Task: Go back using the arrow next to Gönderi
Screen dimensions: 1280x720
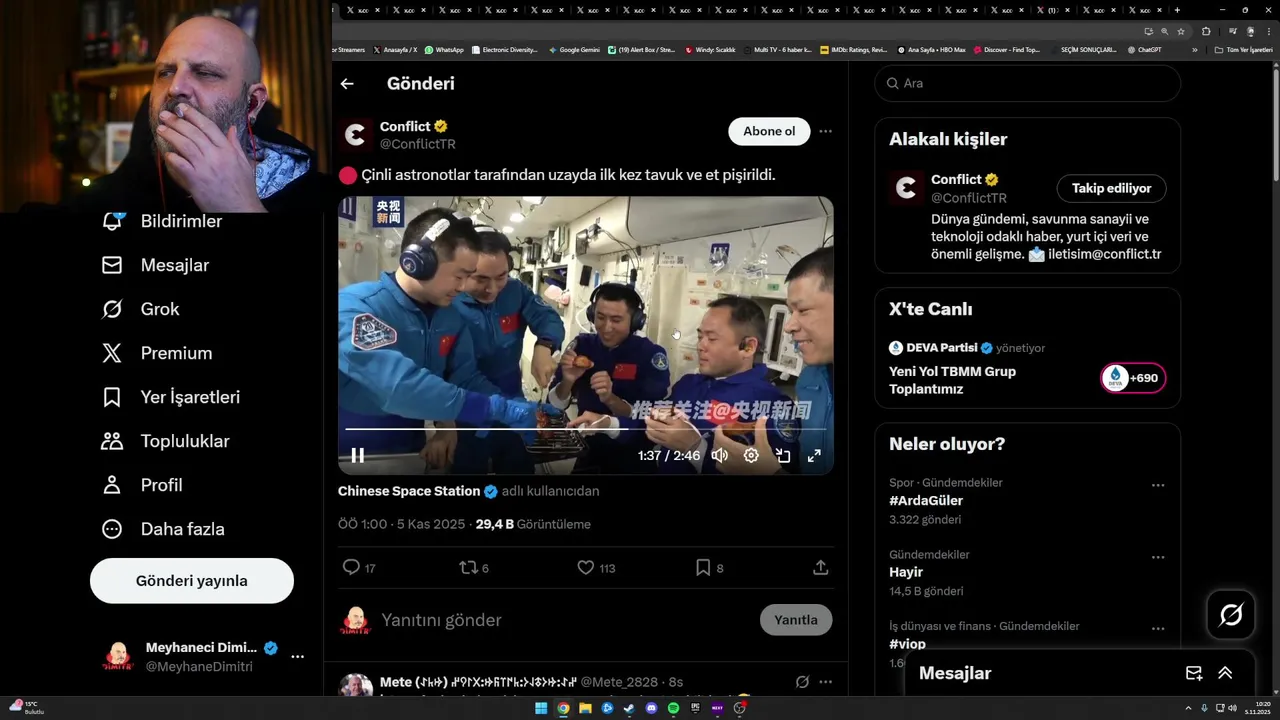Action: click(x=347, y=84)
